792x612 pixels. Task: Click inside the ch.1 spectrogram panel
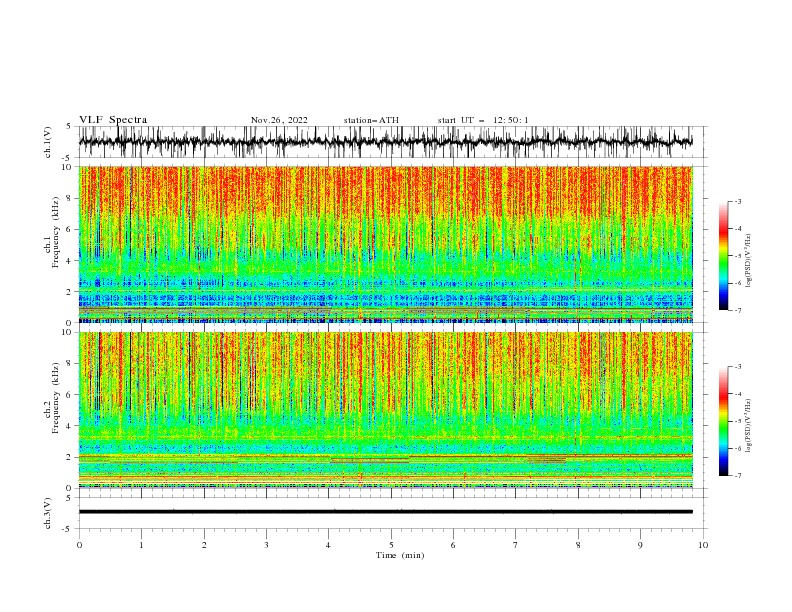tap(386, 244)
